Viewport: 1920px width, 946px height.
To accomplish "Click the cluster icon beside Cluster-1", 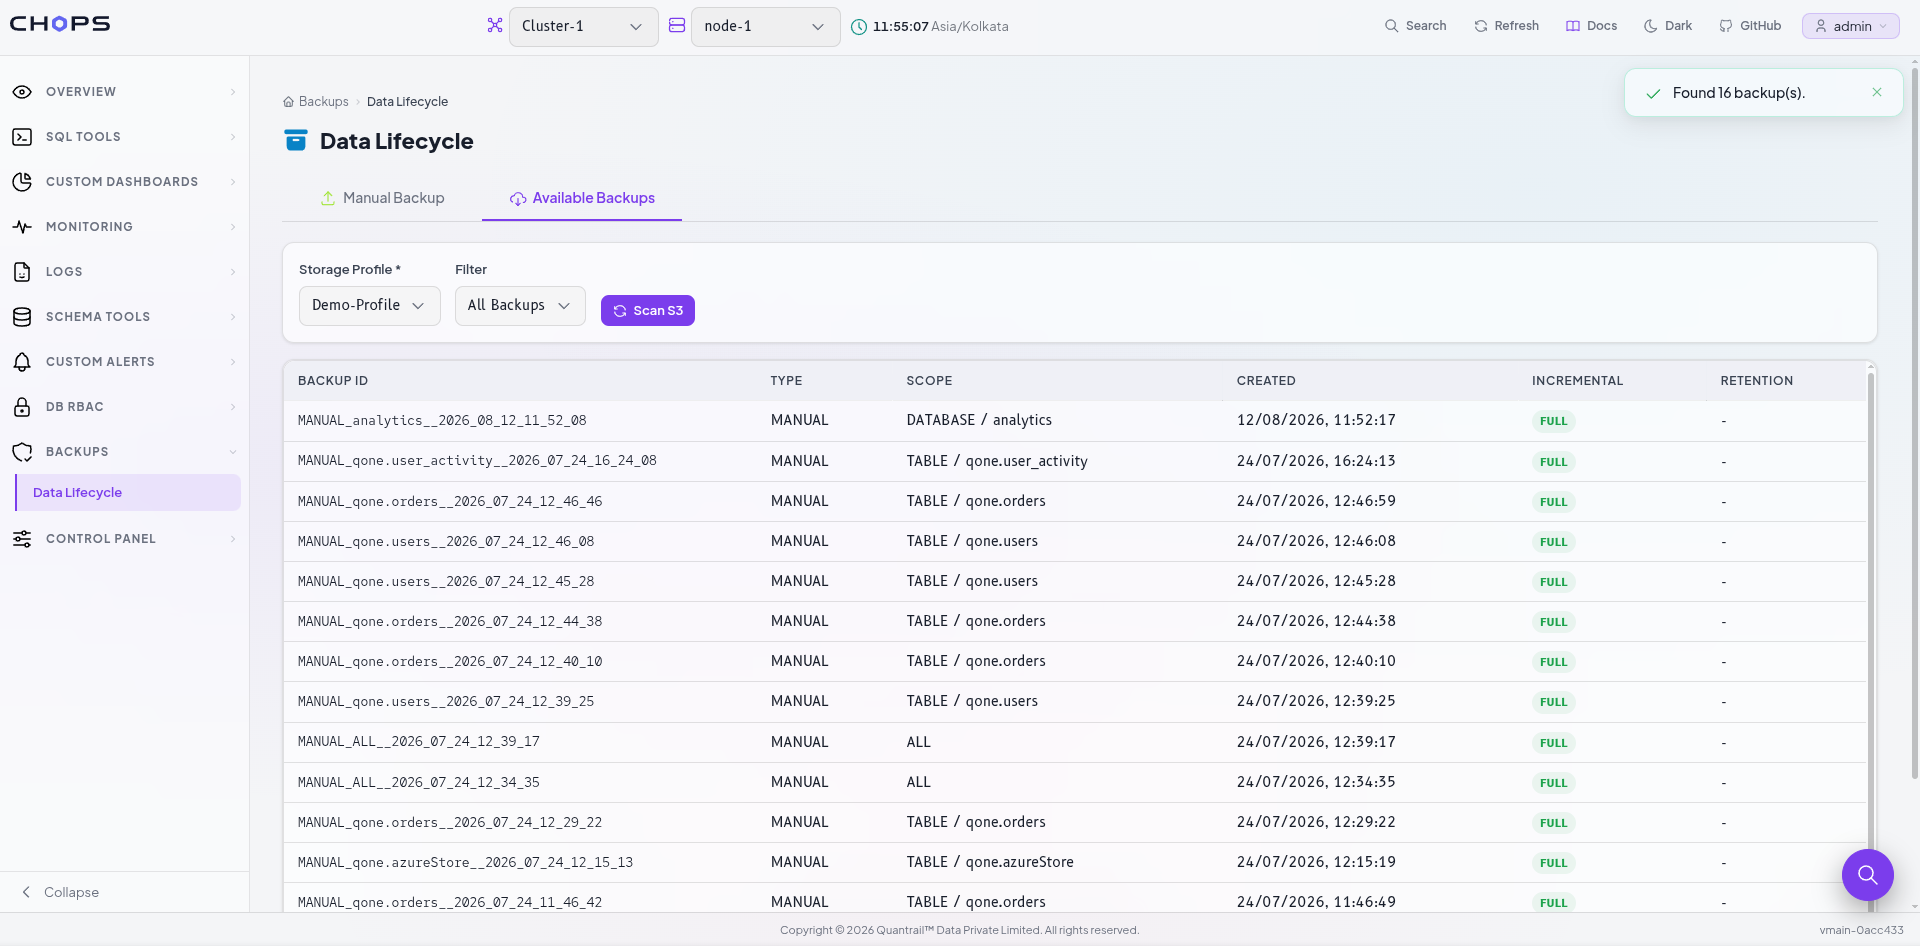I will (x=495, y=25).
